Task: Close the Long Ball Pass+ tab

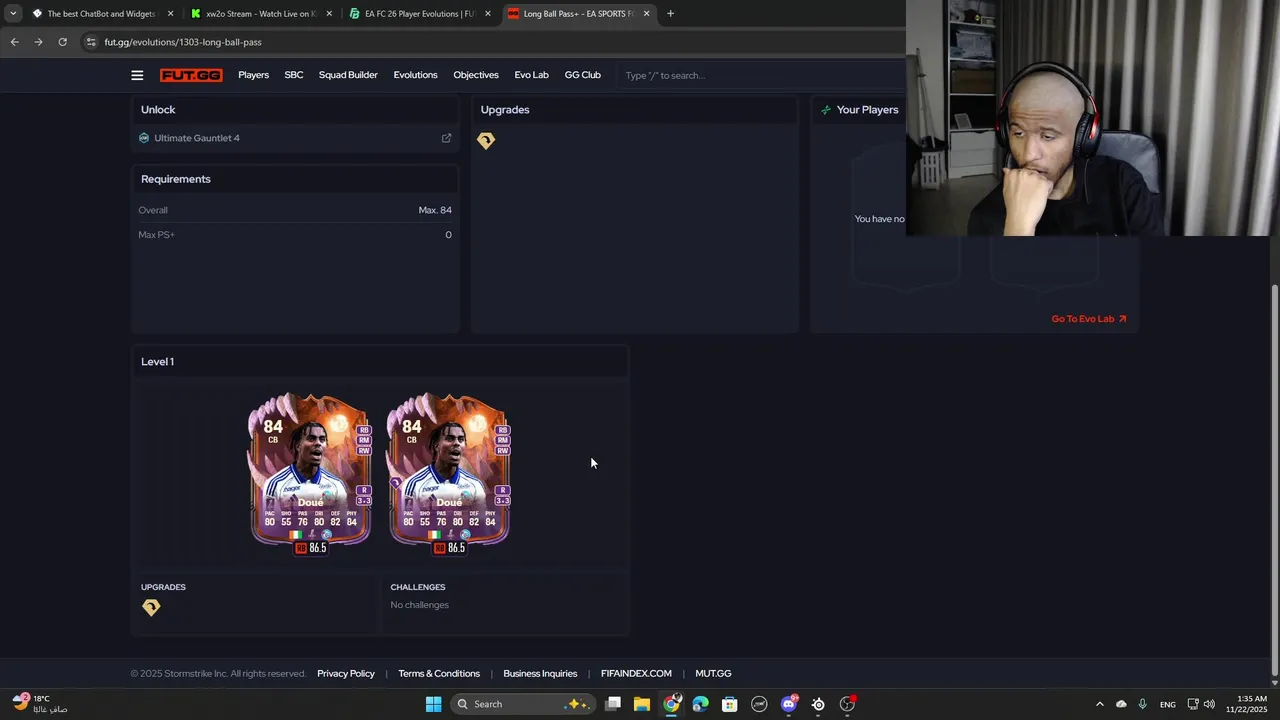Action: point(646,14)
